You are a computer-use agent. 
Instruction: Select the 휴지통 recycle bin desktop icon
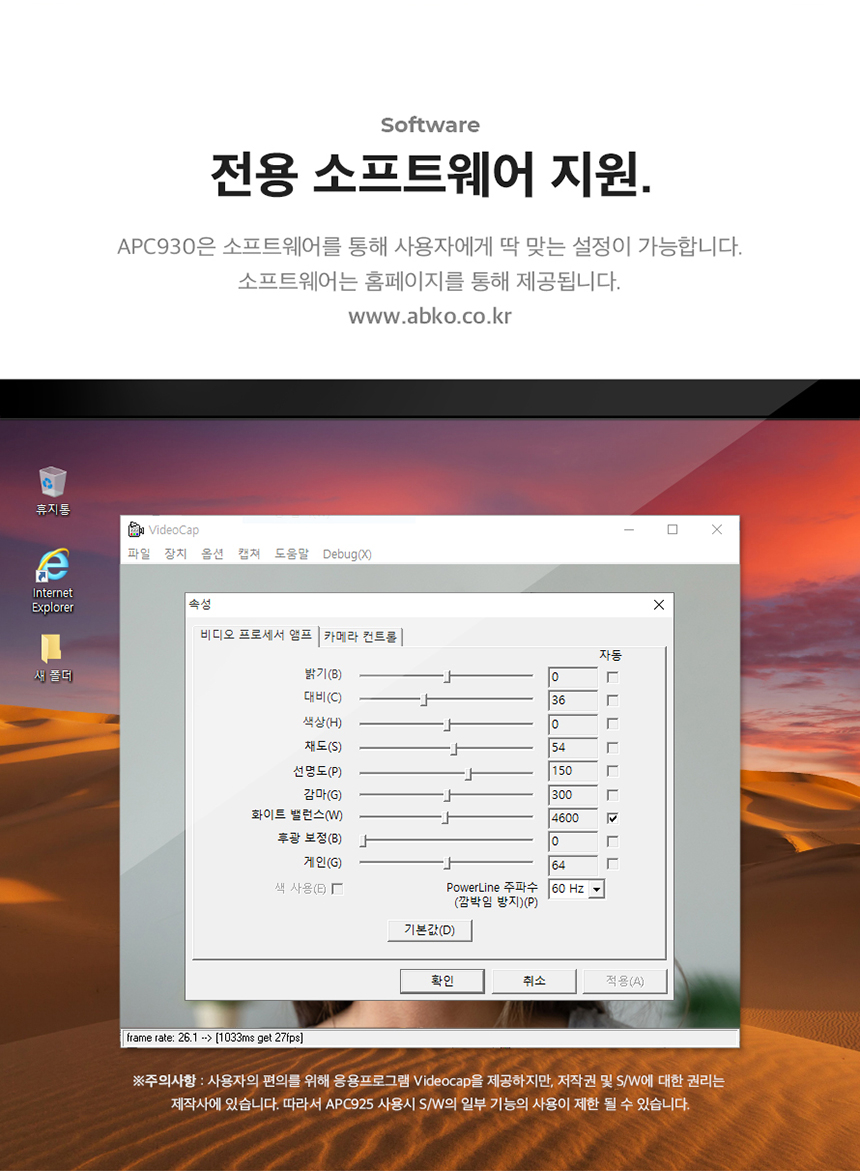(x=52, y=491)
